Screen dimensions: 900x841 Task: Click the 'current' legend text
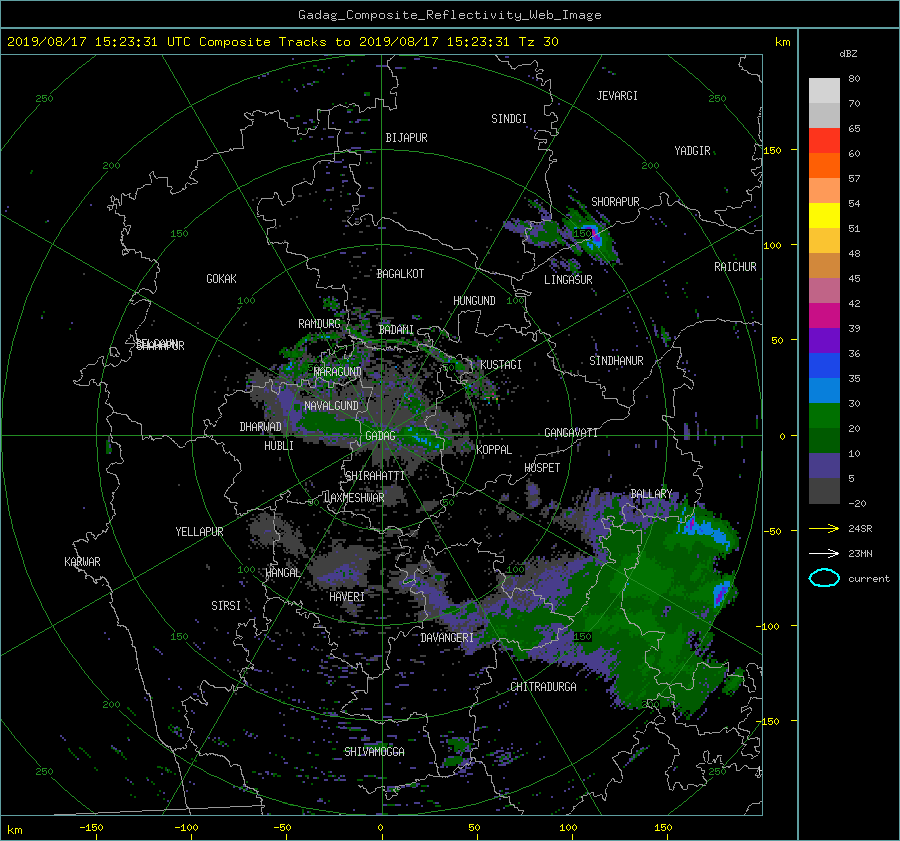[x=869, y=579]
